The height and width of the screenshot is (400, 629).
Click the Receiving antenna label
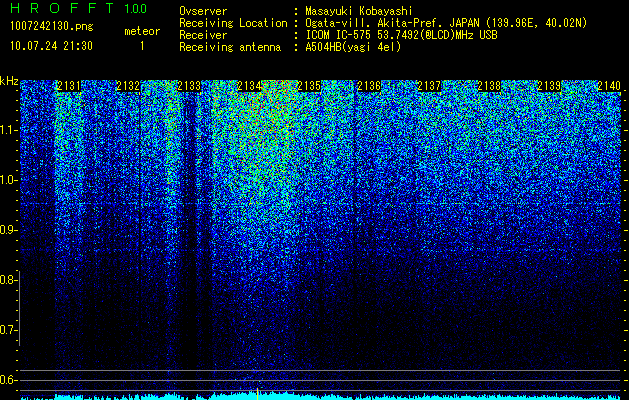pyautogui.click(x=230, y=47)
